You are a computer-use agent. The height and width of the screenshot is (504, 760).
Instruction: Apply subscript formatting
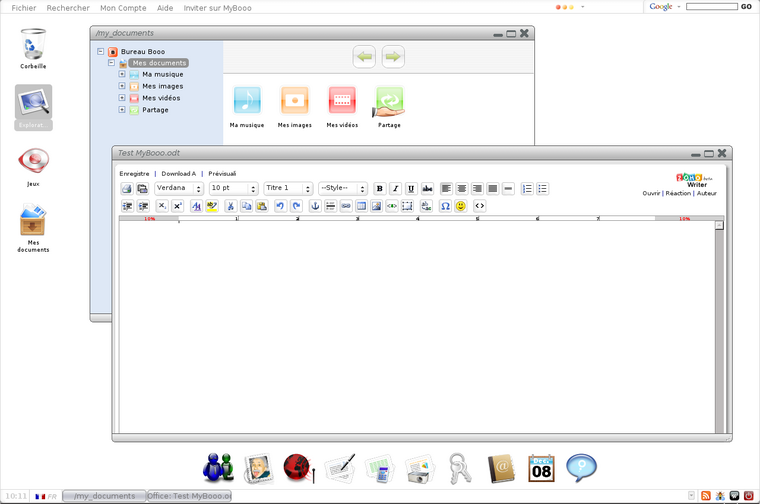point(162,206)
